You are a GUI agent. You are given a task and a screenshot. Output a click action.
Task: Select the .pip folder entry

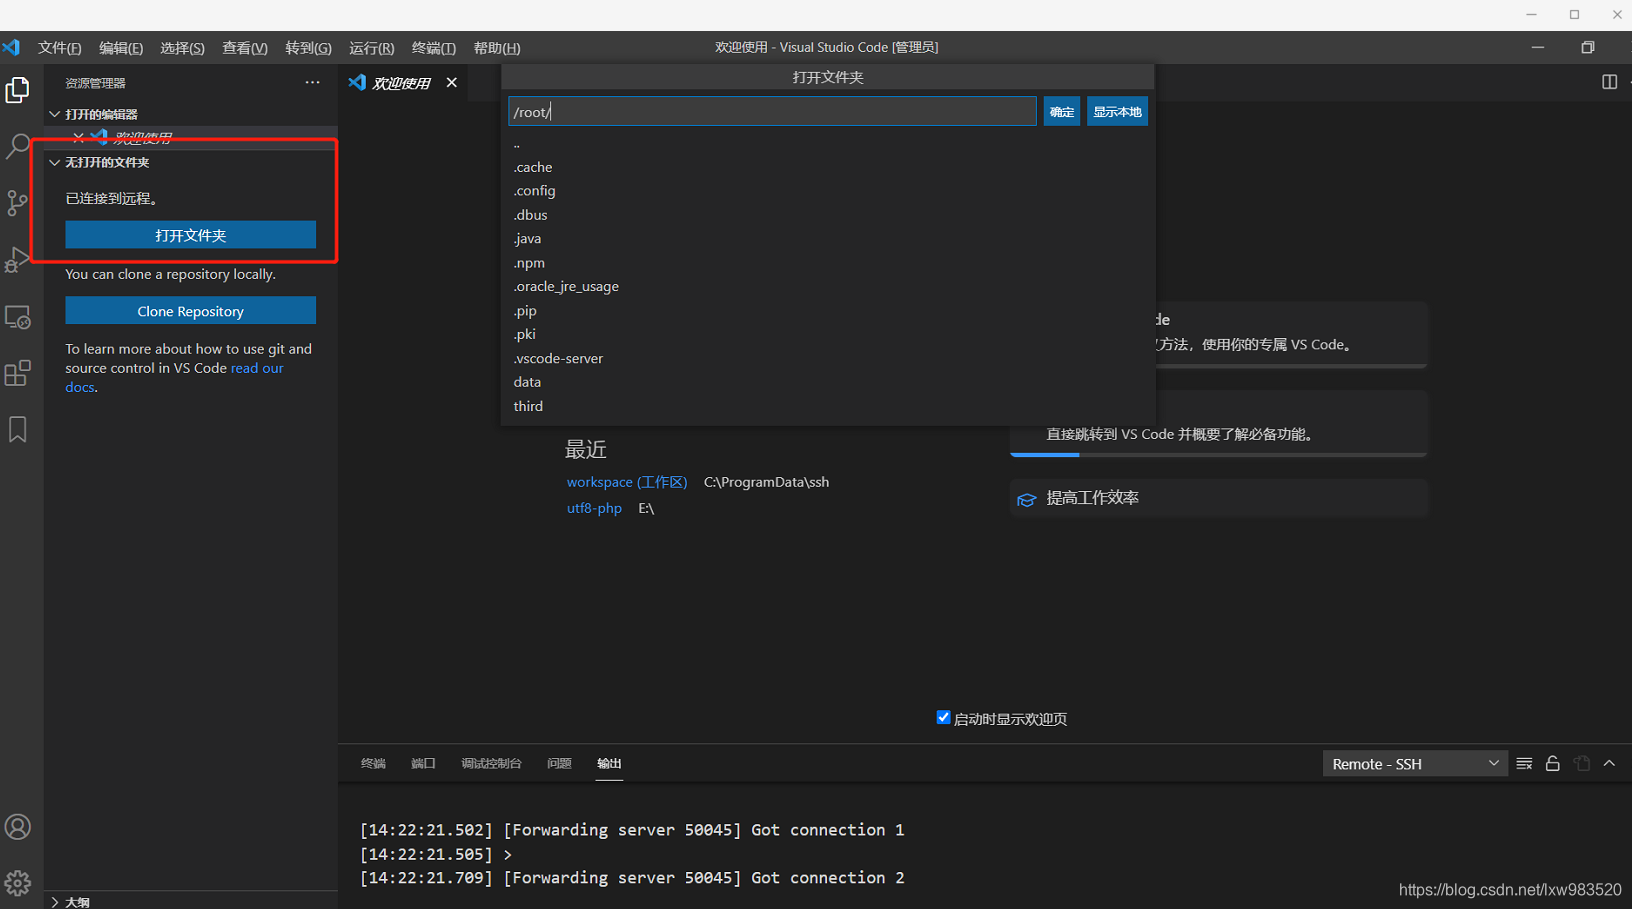point(828,311)
